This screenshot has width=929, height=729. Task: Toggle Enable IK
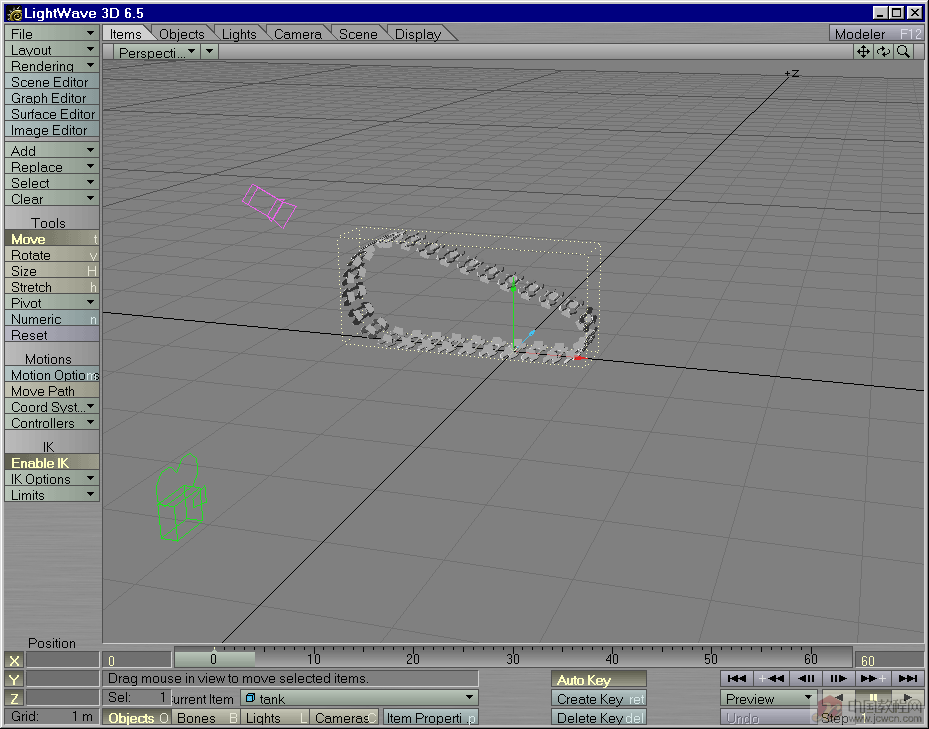[x=52, y=463]
